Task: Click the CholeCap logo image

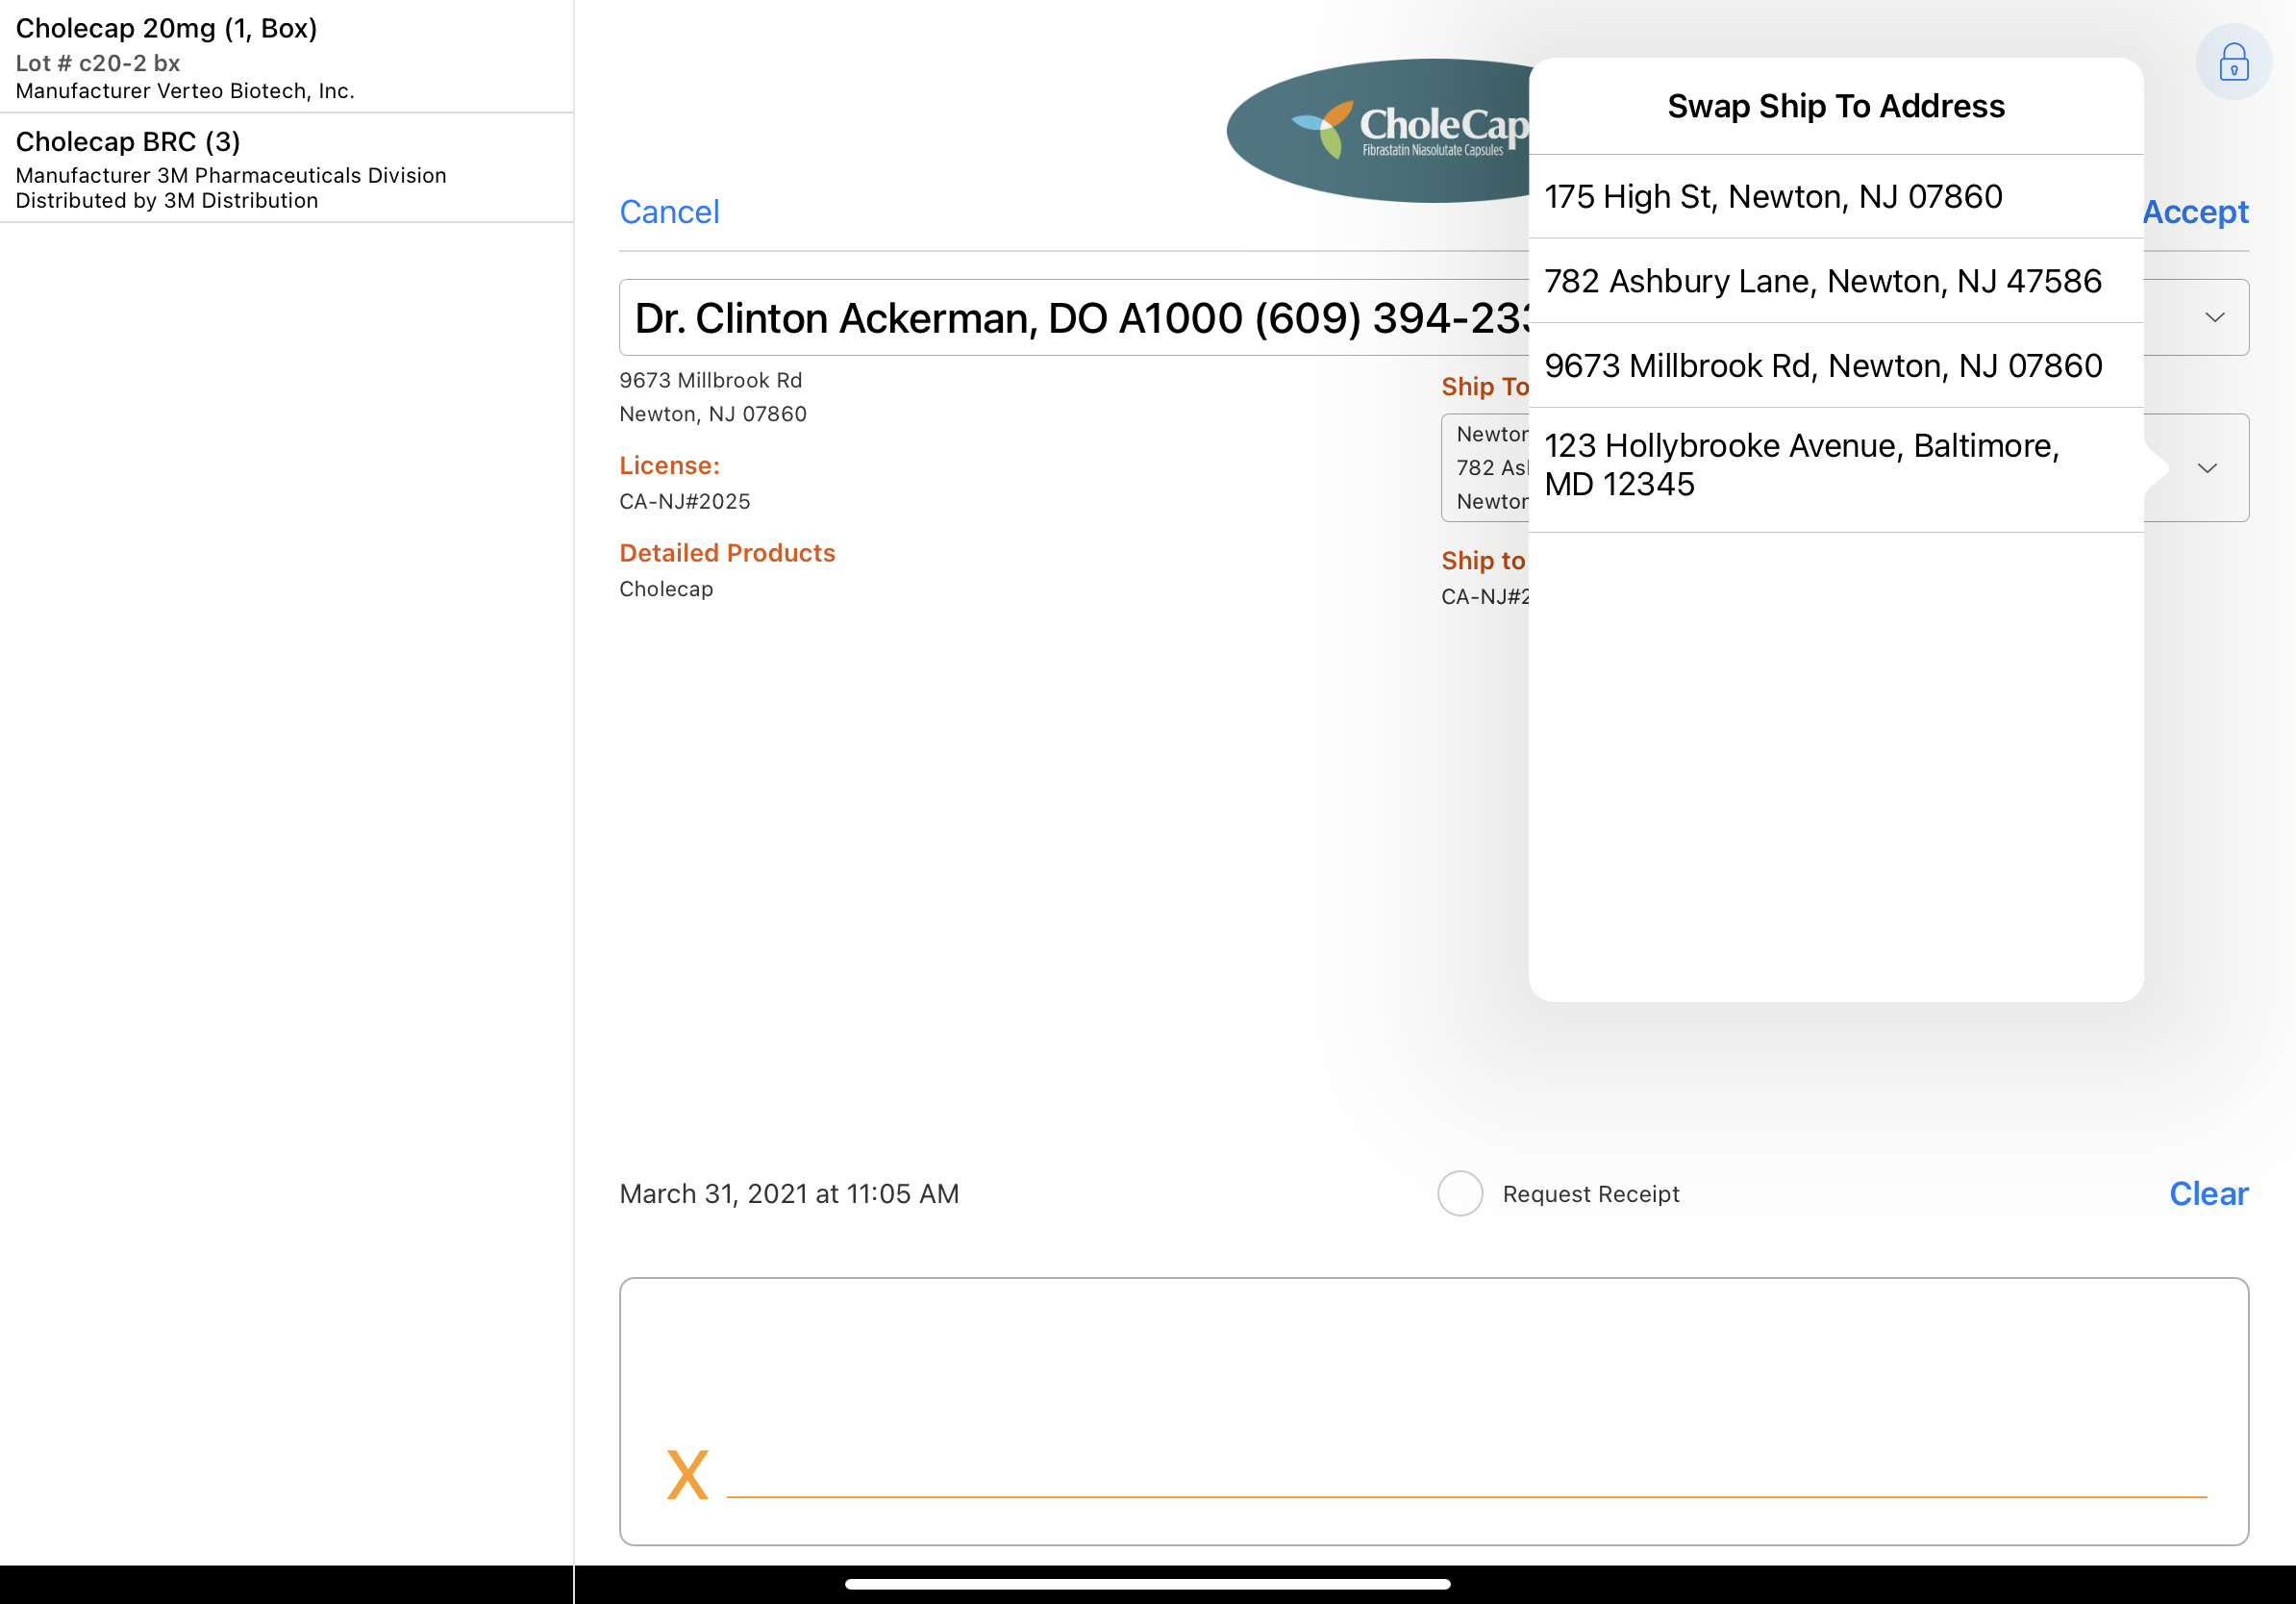Action: coord(1380,131)
